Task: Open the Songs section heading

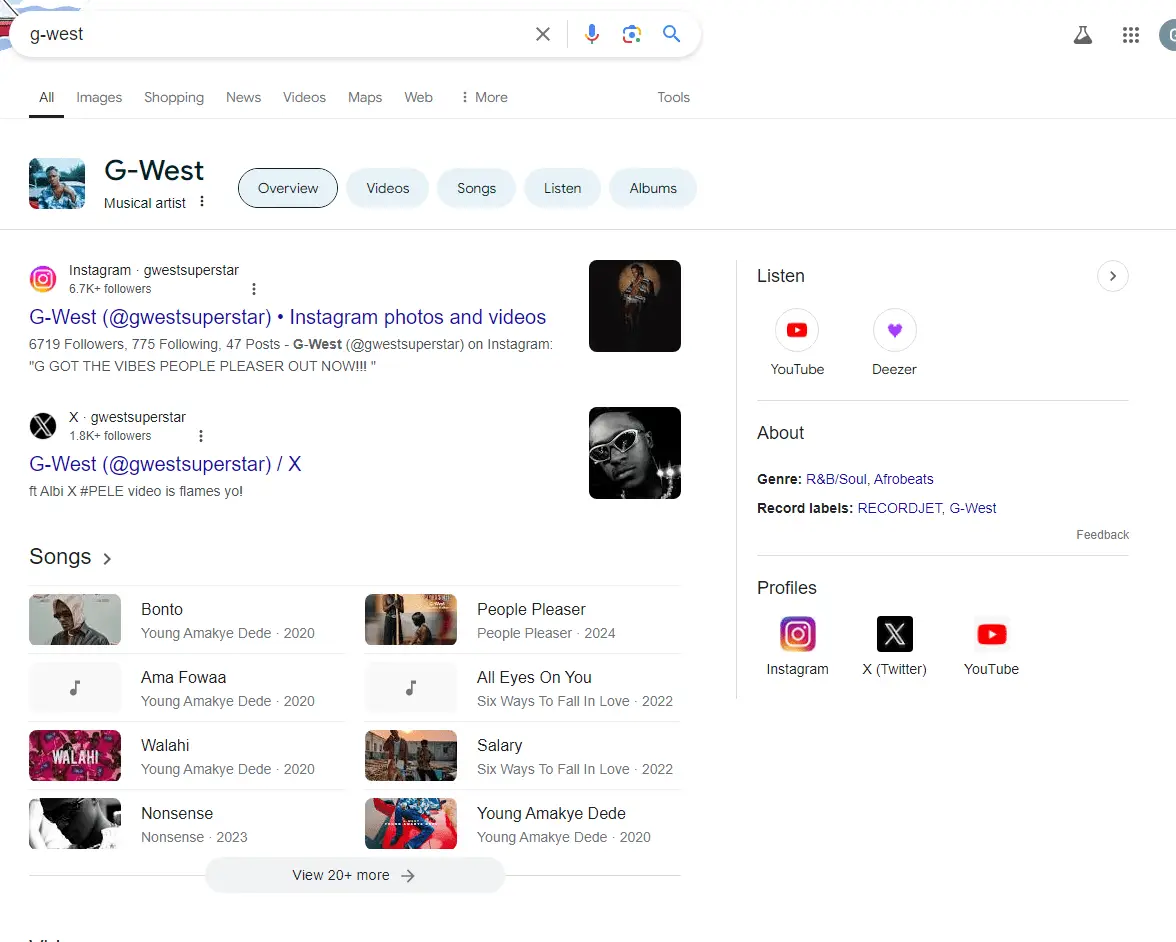Action: pos(60,556)
